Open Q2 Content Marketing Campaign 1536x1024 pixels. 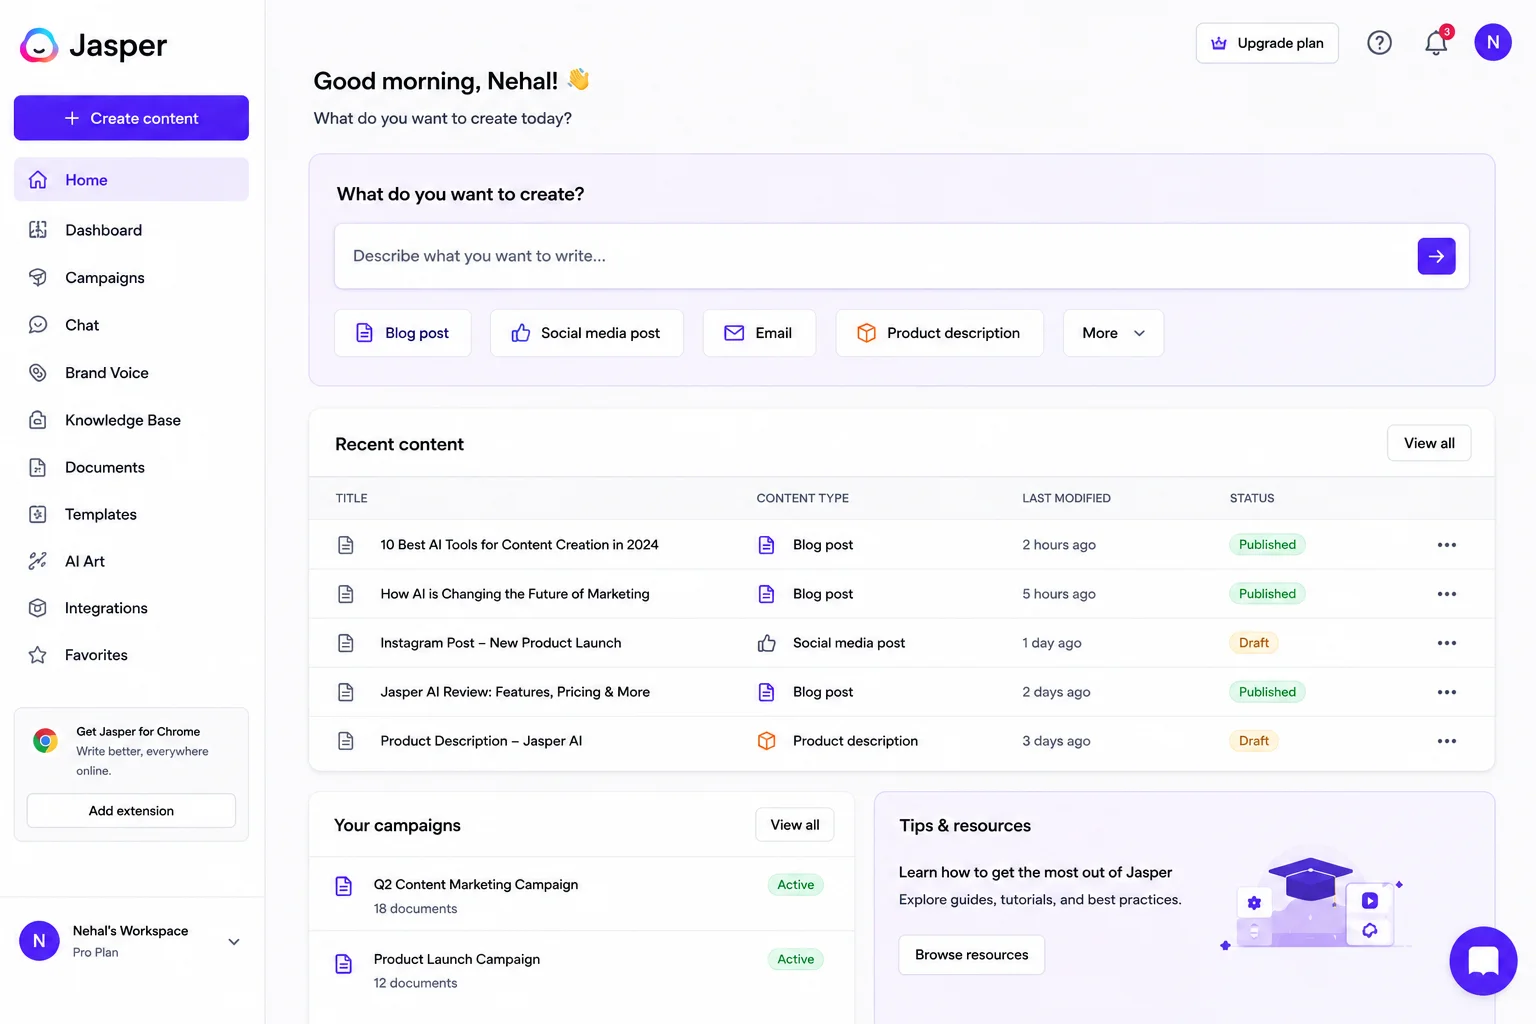(x=476, y=885)
